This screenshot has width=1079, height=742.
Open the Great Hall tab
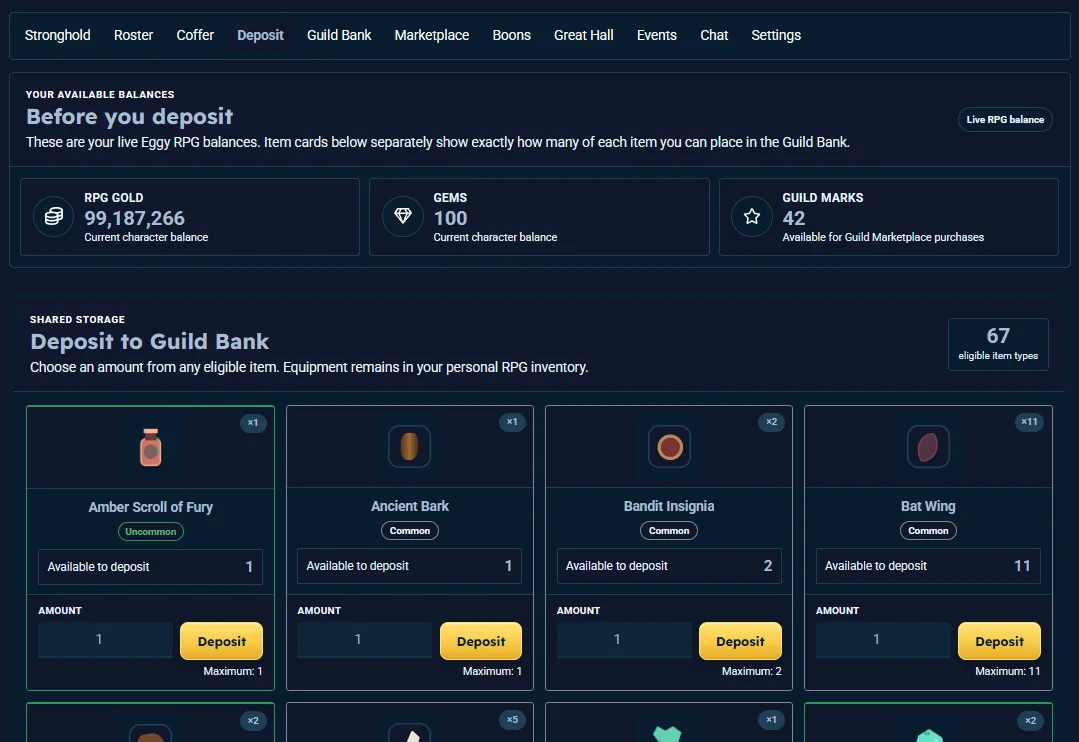tap(584, 35)
